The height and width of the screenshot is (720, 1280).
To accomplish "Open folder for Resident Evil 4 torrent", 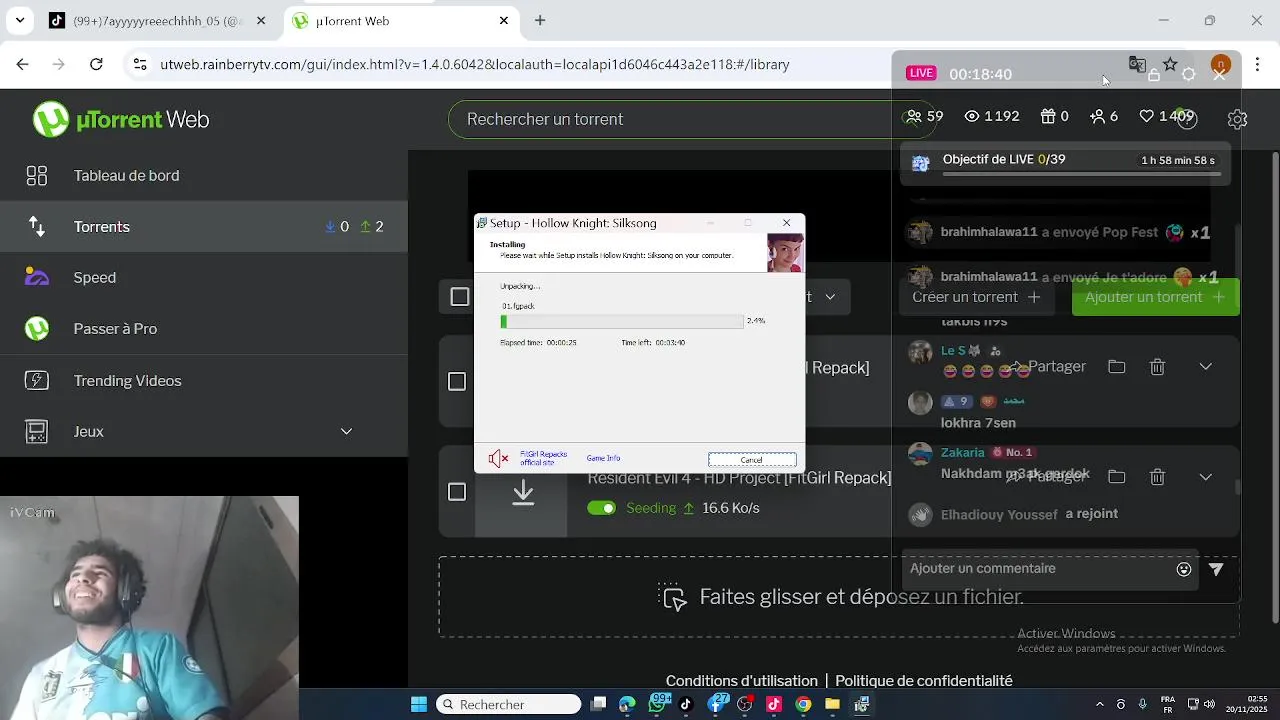I will point(1117,477).
